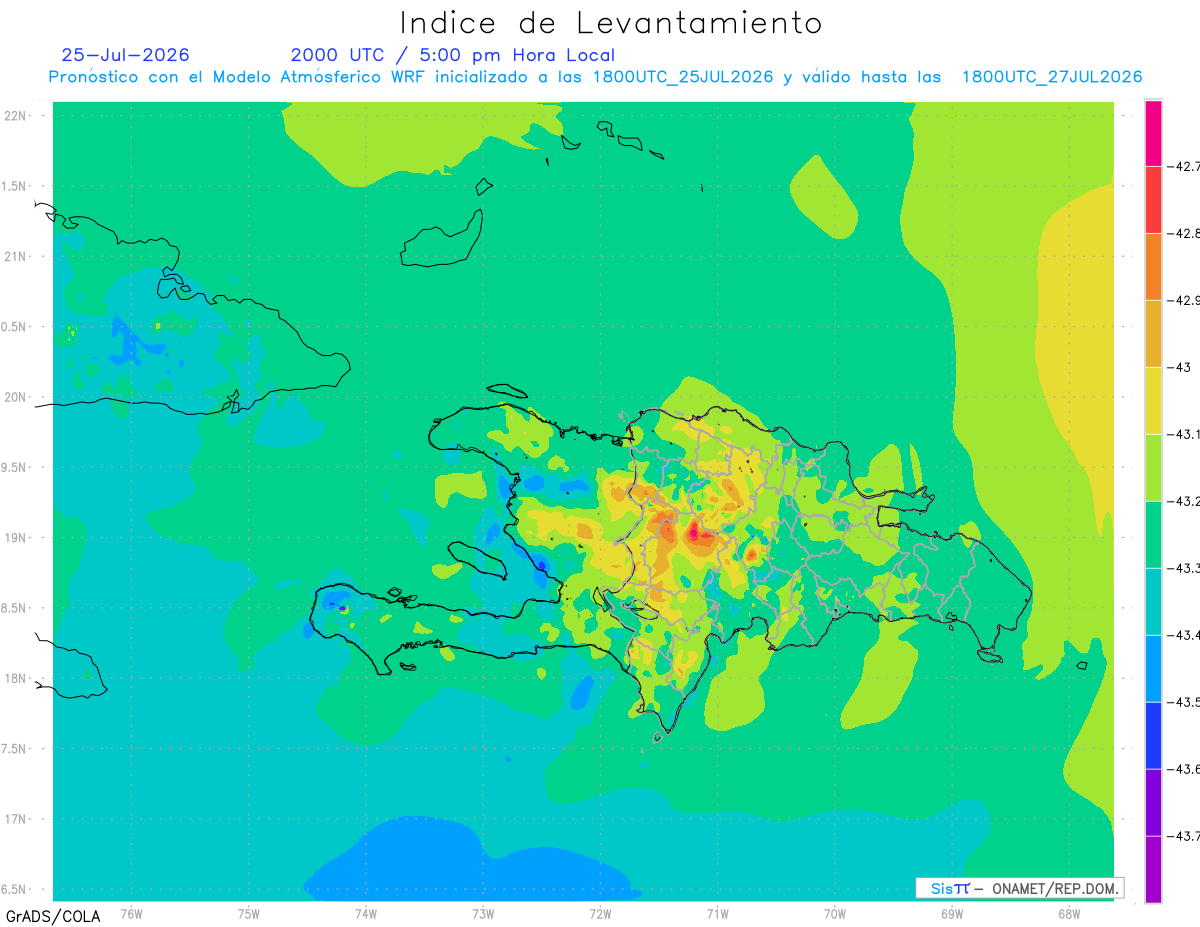This screenshot has width=1200, height=927.
Task: Pick the purple swatch below -43.7 in the colorbar
Action: [x=1153, y=869]
